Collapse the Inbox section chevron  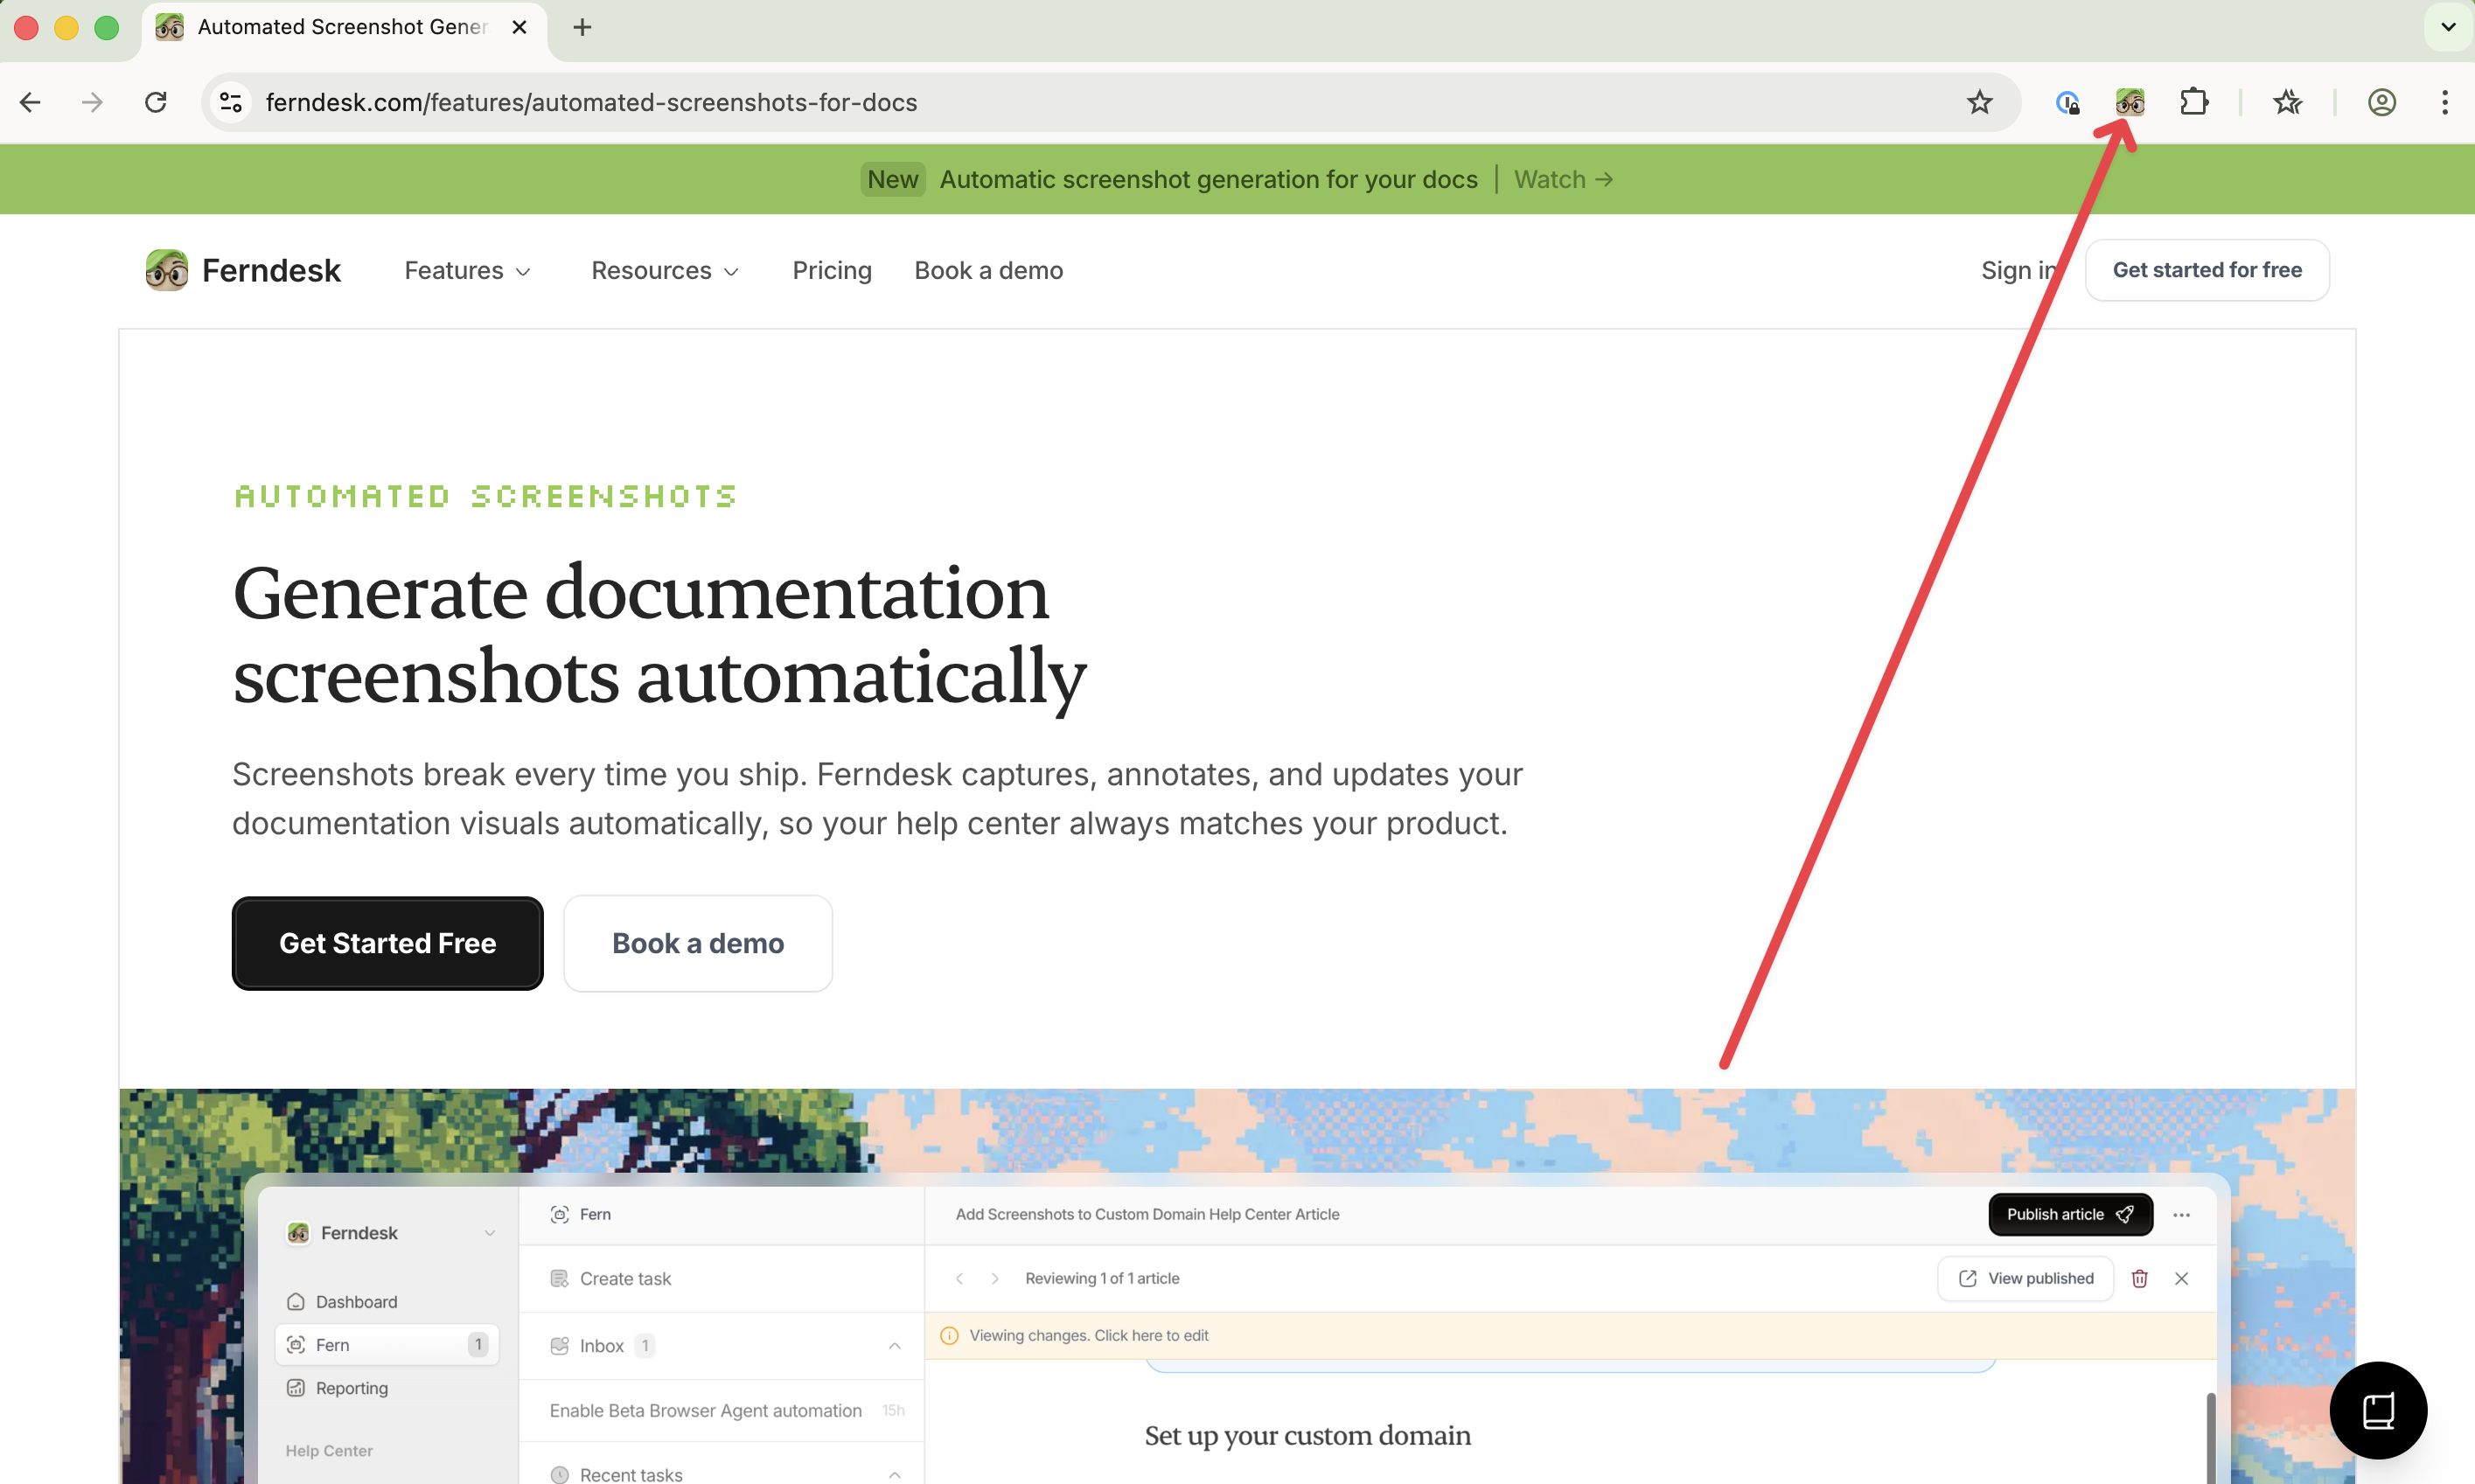coord(894,1346)
